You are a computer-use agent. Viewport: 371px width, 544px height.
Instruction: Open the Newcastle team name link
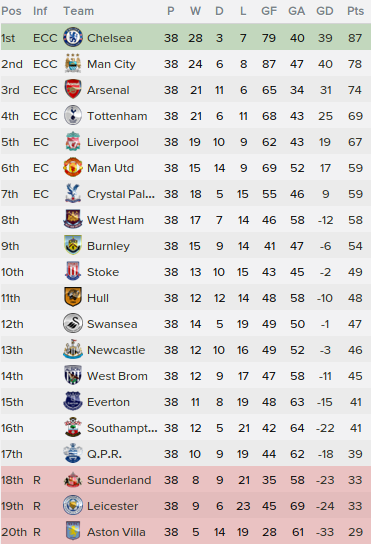pyautogui.click(x=116, y=350)
